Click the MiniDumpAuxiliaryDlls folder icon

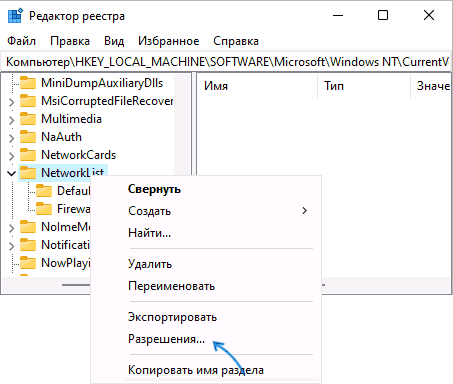click(x=28, y=83)
